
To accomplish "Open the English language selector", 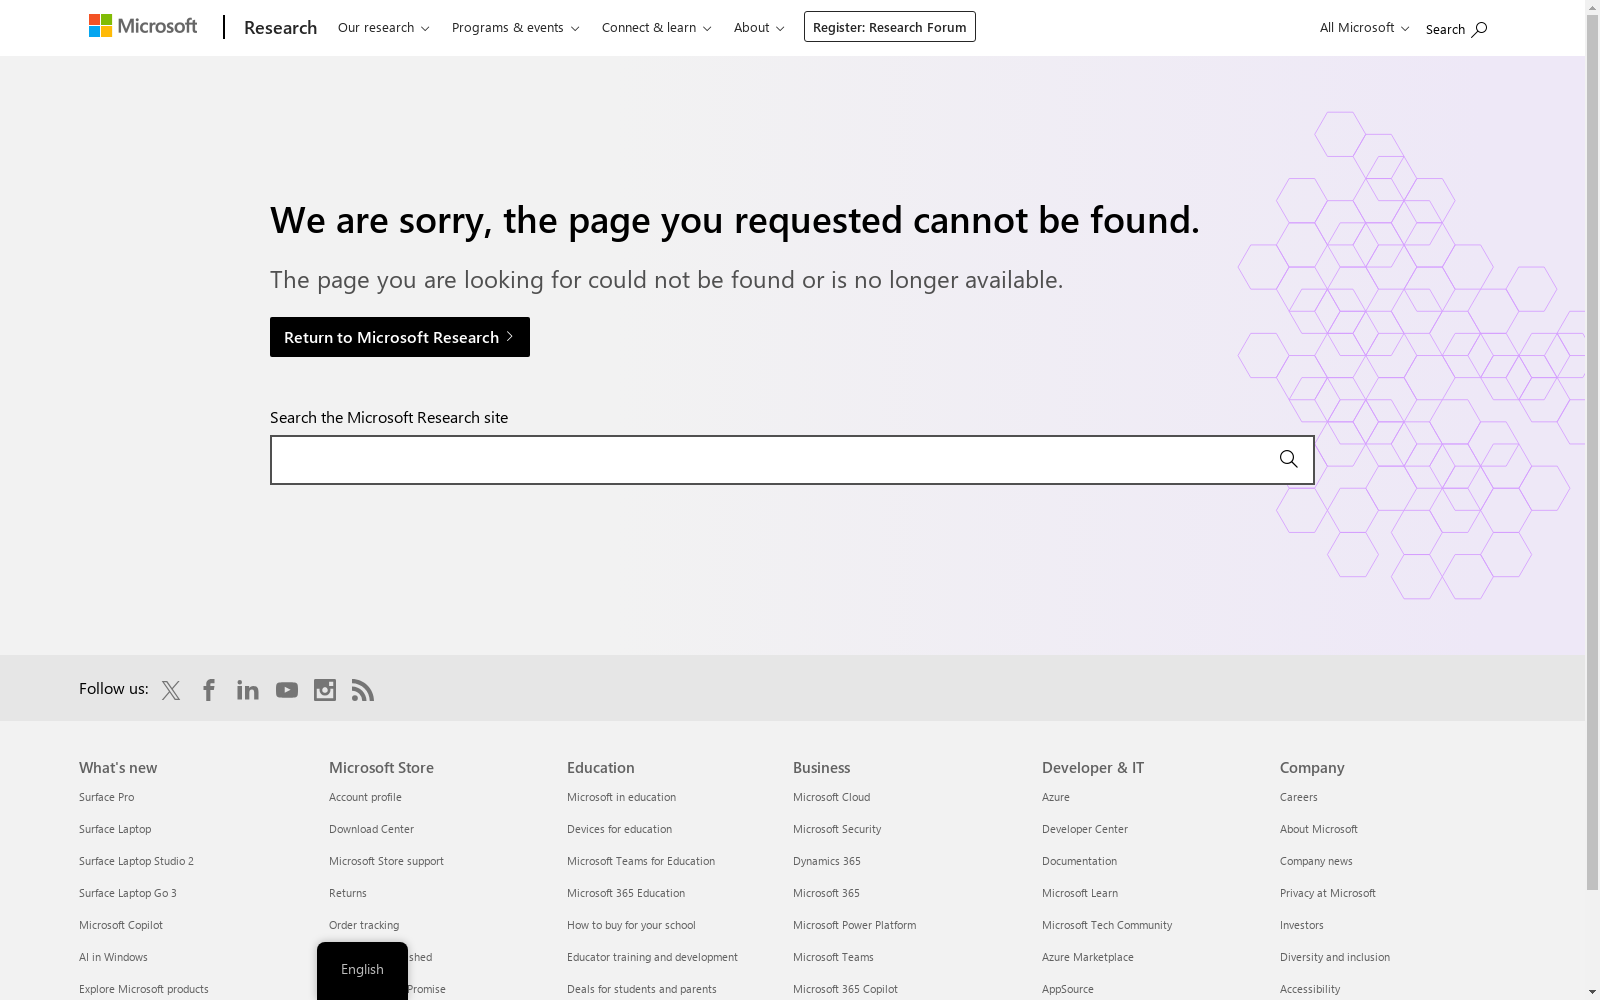I will click(362, 969).
